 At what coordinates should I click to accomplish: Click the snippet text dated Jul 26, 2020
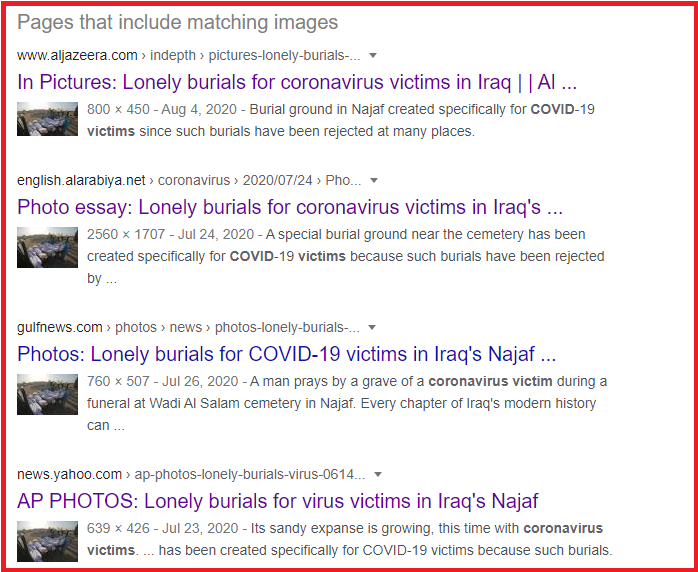point(347,403)
